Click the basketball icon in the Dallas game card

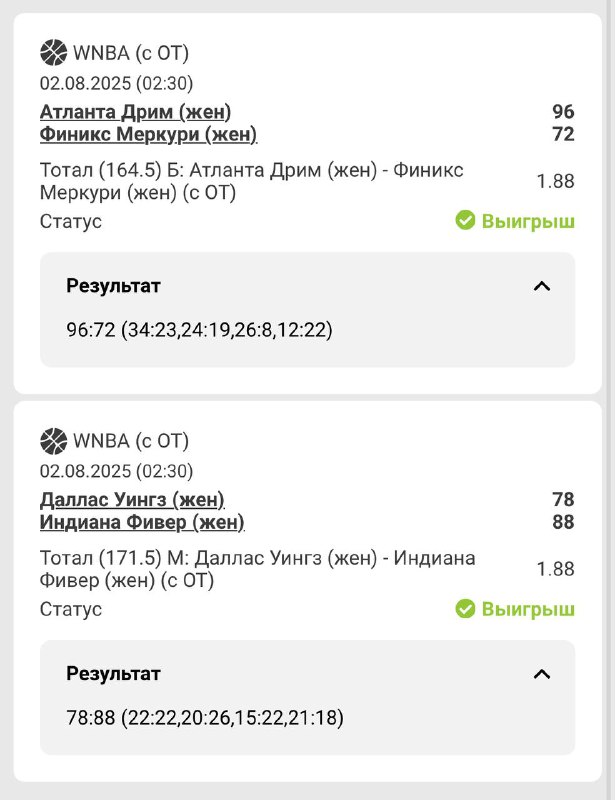coord(53,440)
